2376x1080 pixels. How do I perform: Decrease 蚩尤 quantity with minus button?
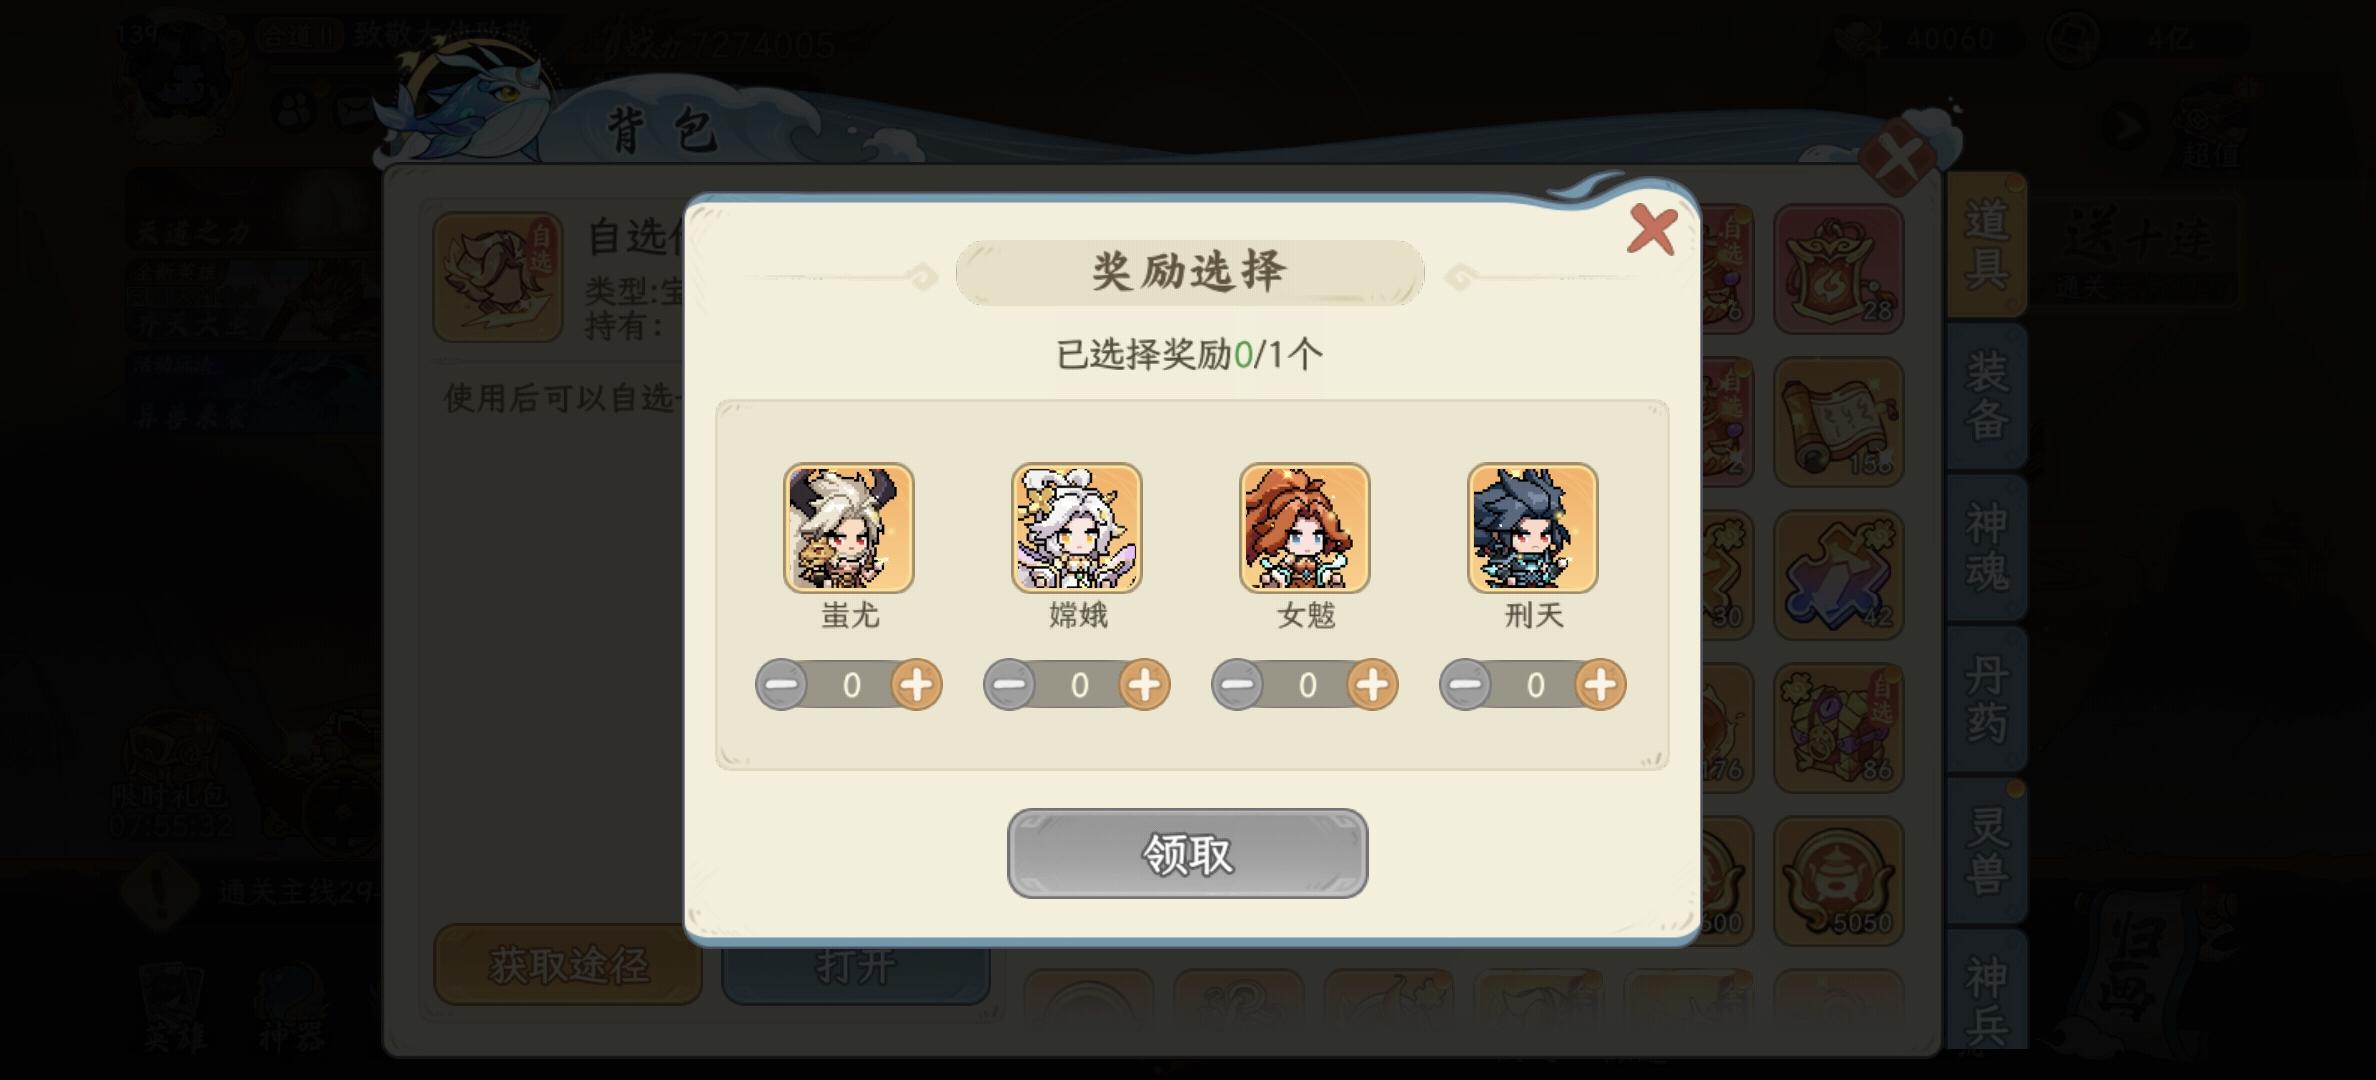point(781,685)
